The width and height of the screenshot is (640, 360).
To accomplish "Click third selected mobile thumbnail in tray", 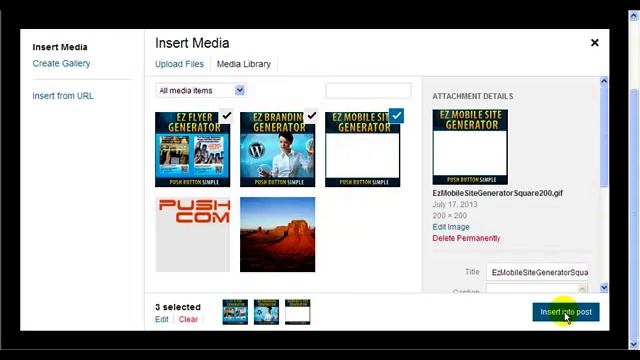I will click(298, 312).
